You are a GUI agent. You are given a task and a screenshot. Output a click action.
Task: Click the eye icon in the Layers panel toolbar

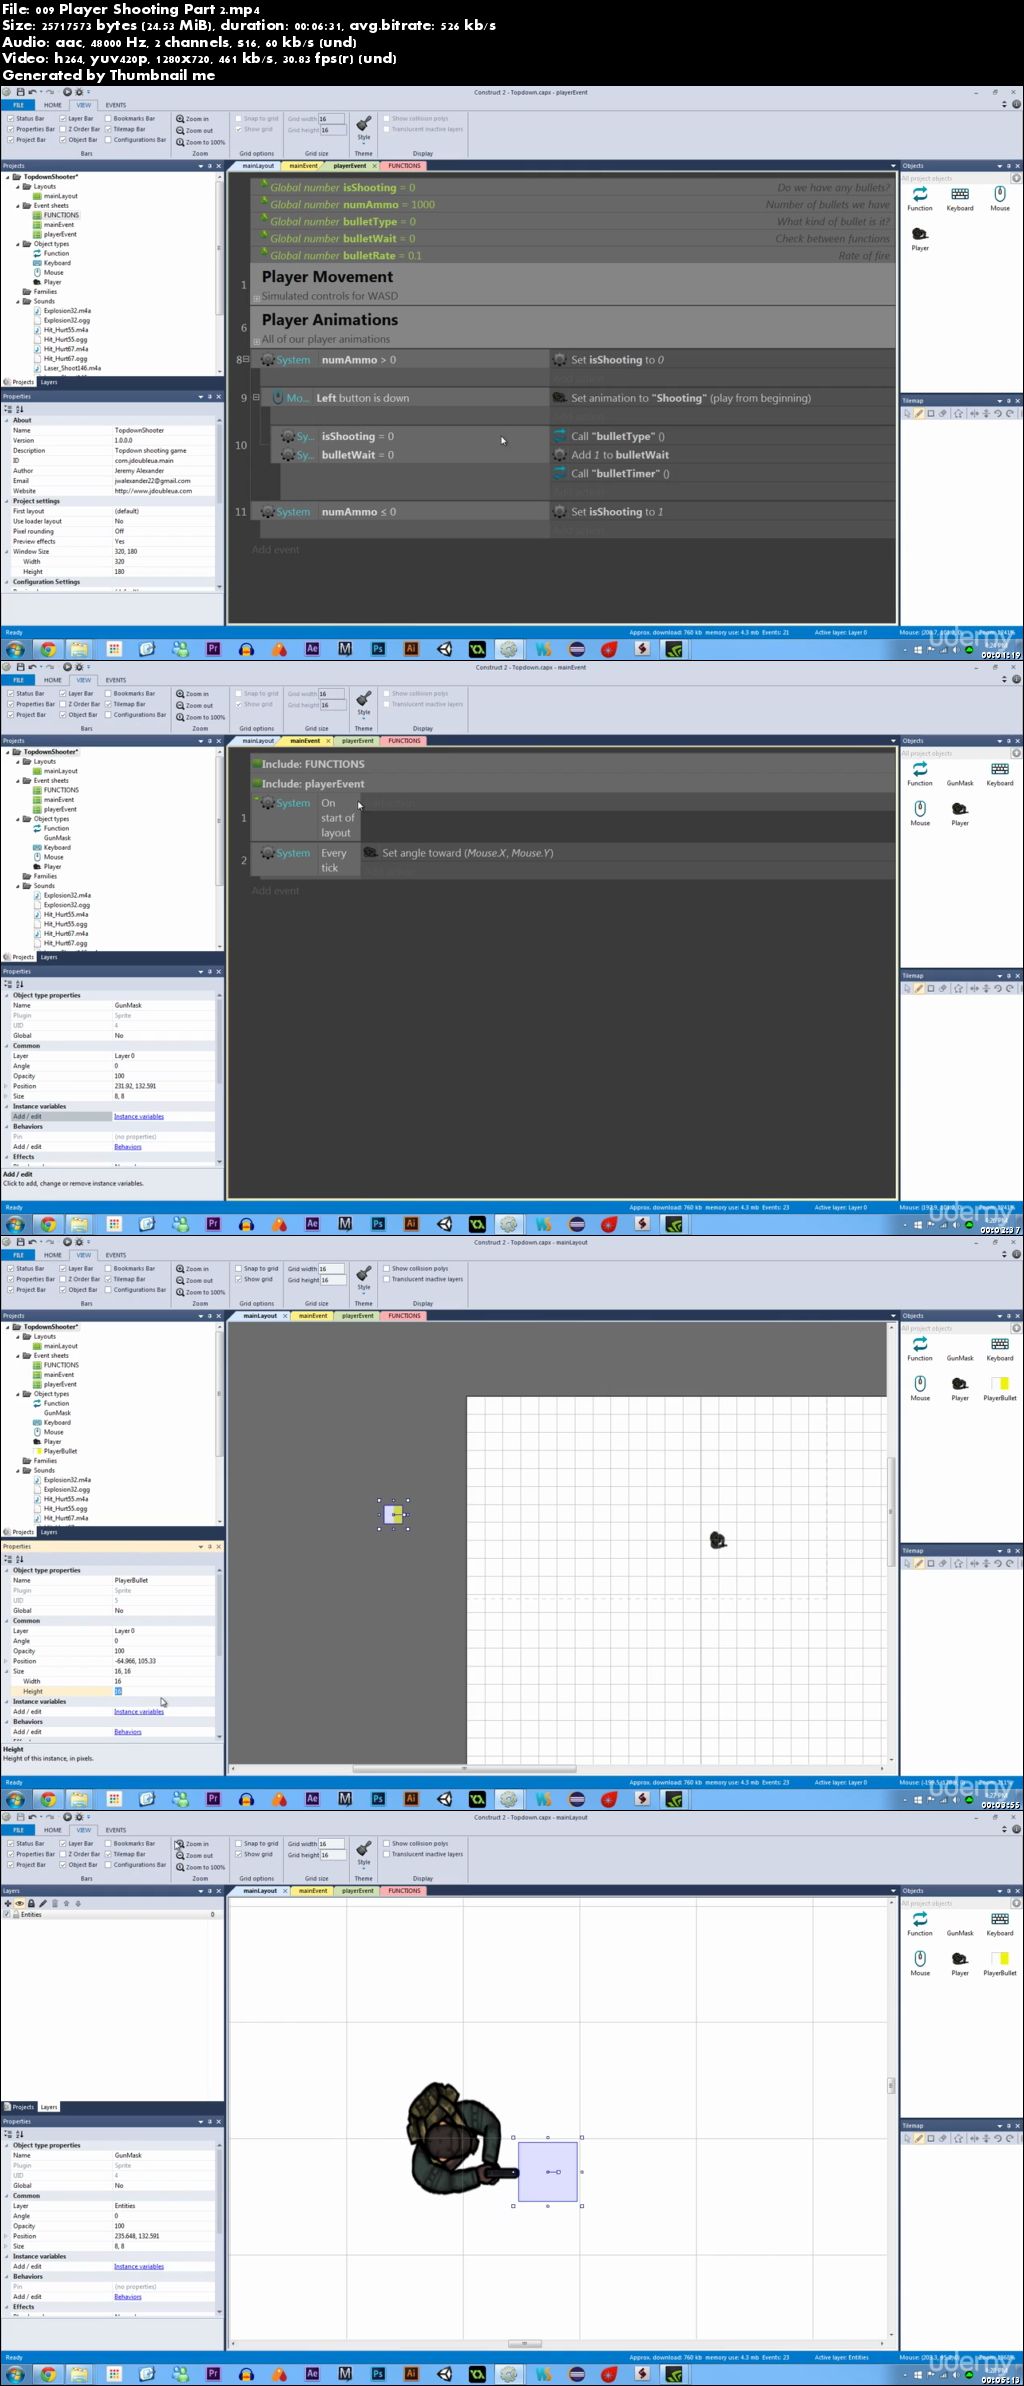tap(19, 1903)
